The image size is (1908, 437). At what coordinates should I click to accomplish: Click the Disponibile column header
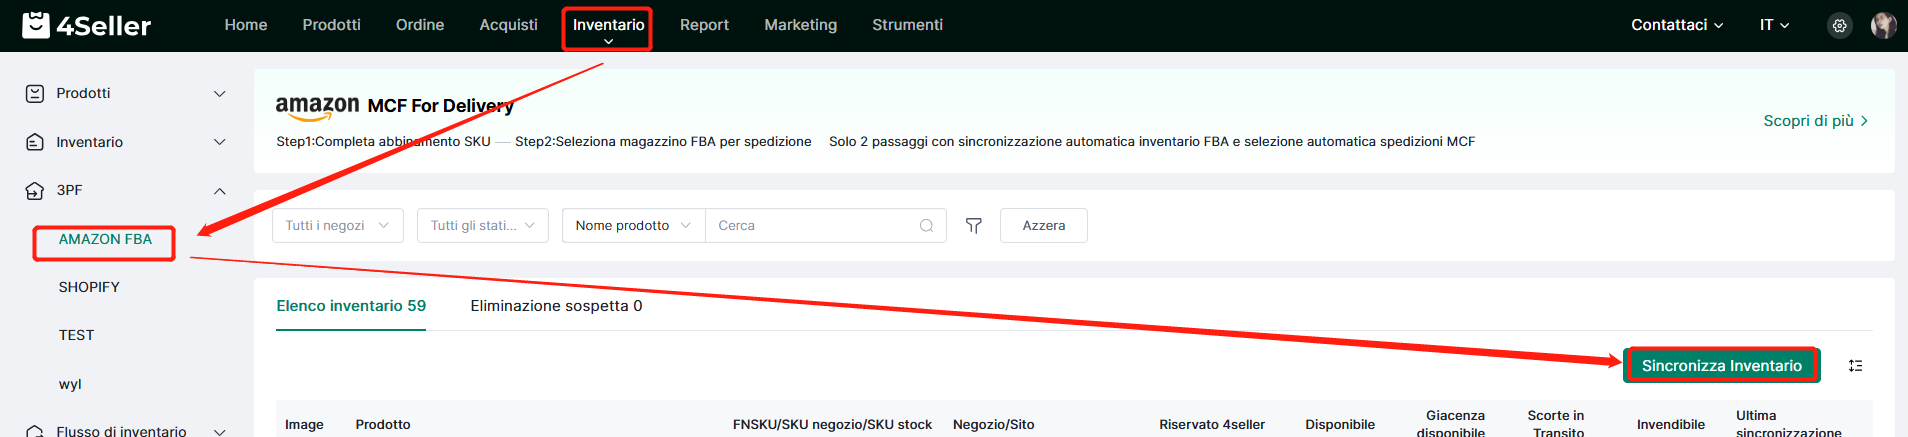point(1340,425)
